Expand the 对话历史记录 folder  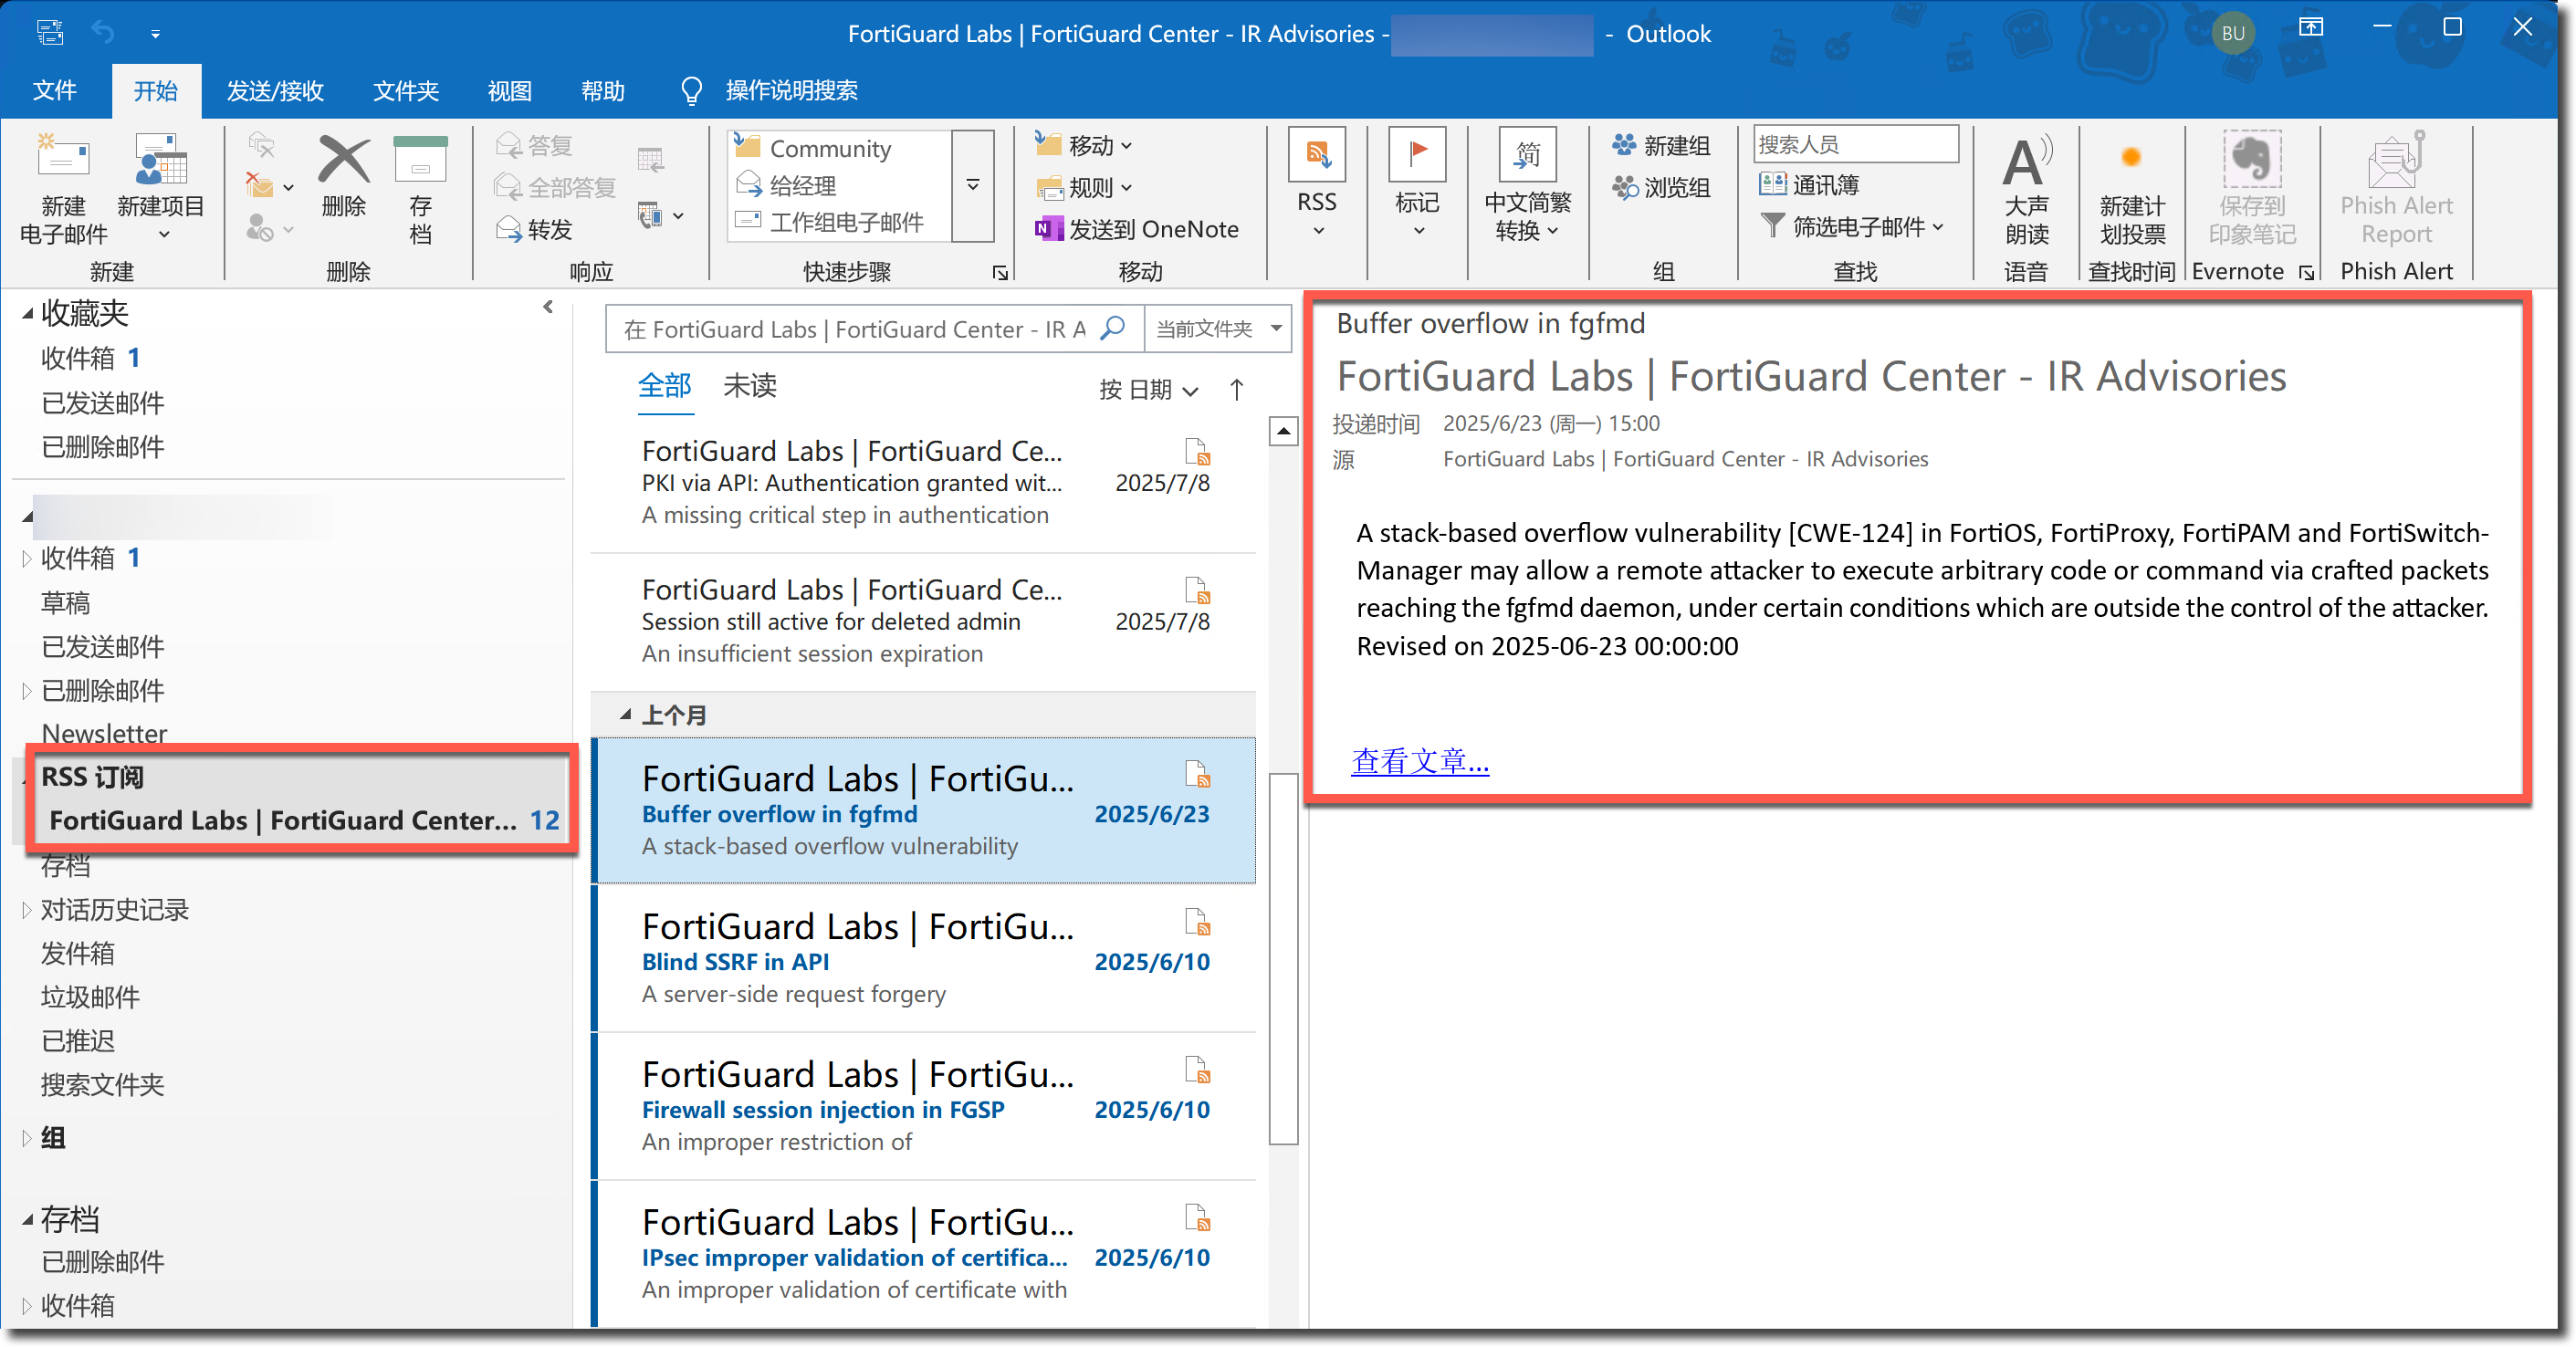(x=27, y=910)
